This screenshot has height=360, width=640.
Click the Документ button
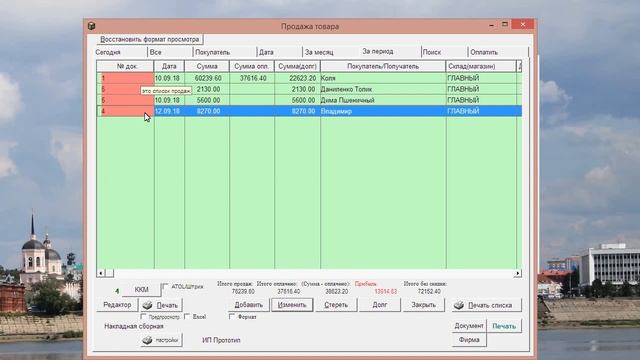tap(469, 326)
